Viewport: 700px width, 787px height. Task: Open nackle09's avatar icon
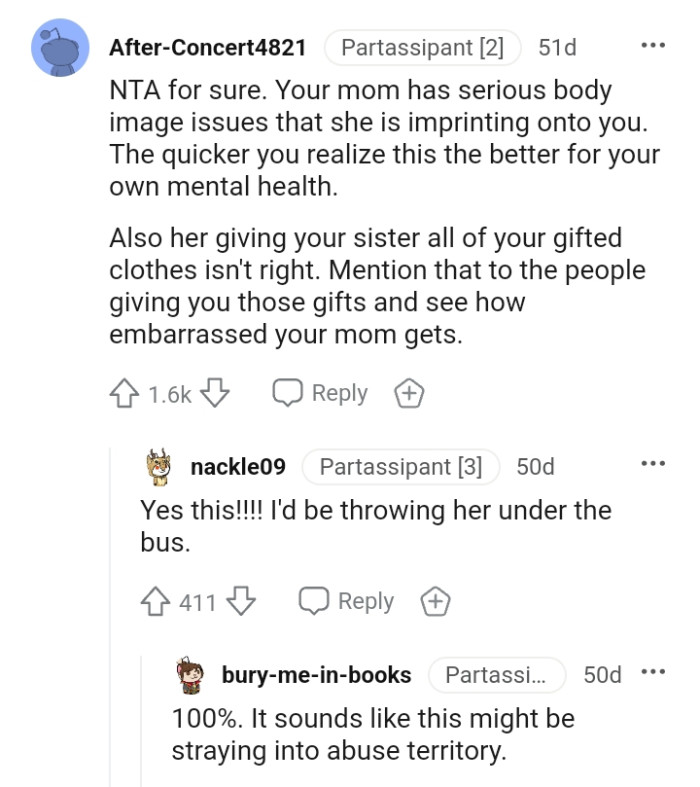point(157,466)
